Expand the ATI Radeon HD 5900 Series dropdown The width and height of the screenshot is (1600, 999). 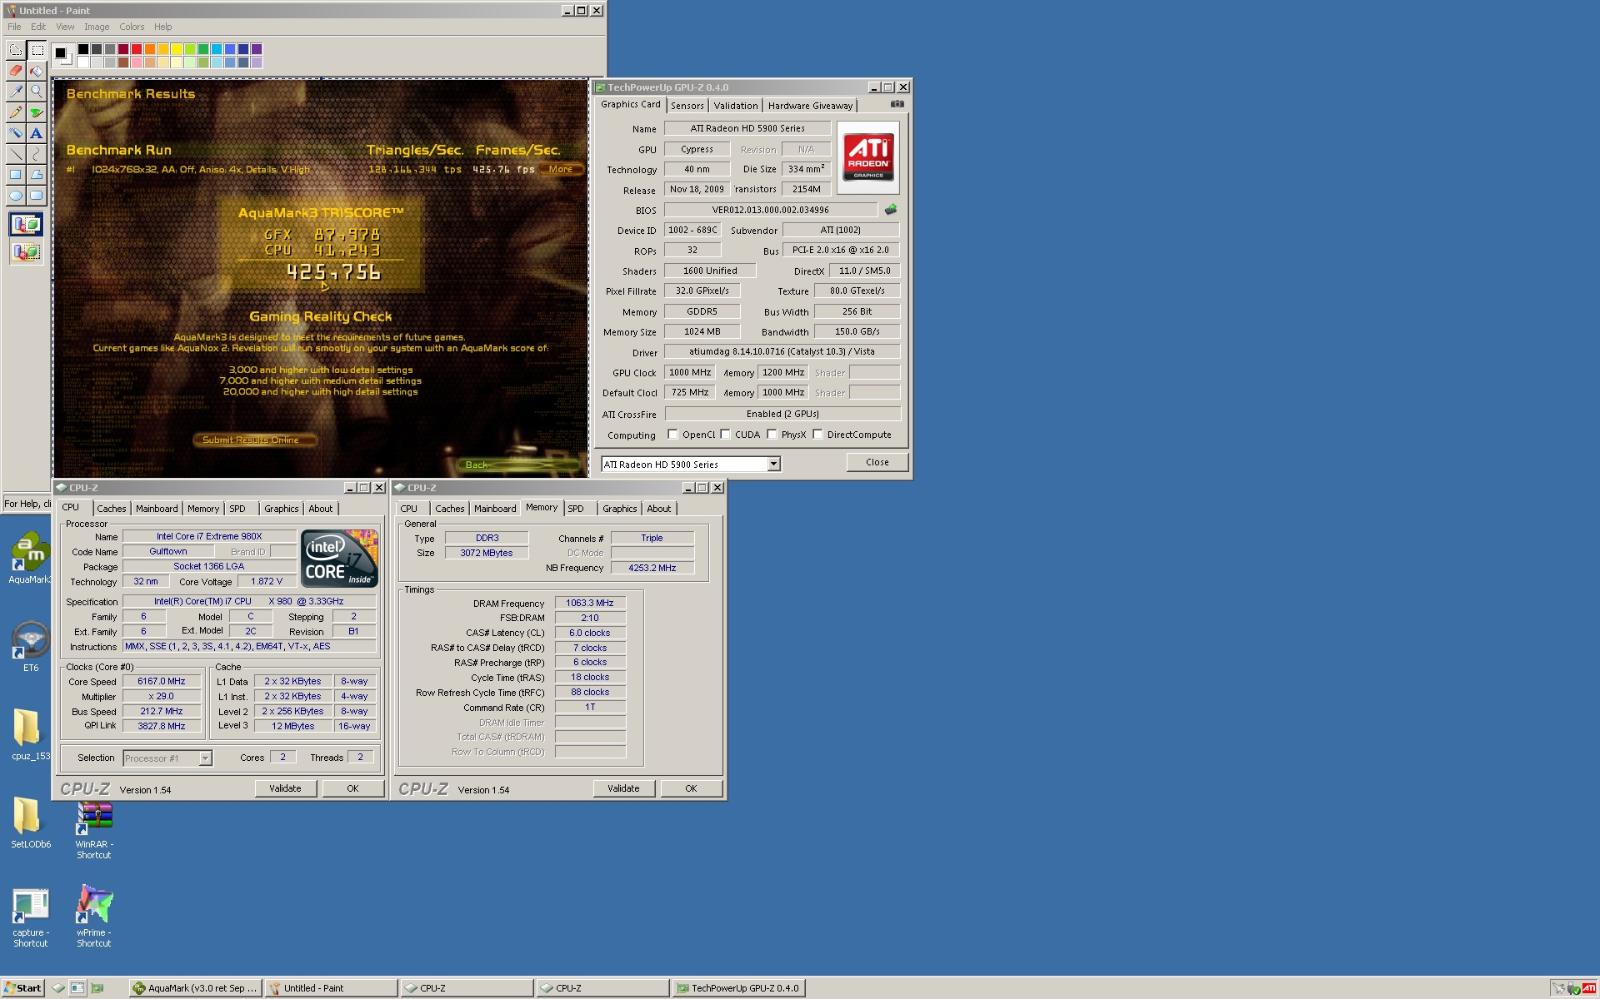(x=773, y=464)
